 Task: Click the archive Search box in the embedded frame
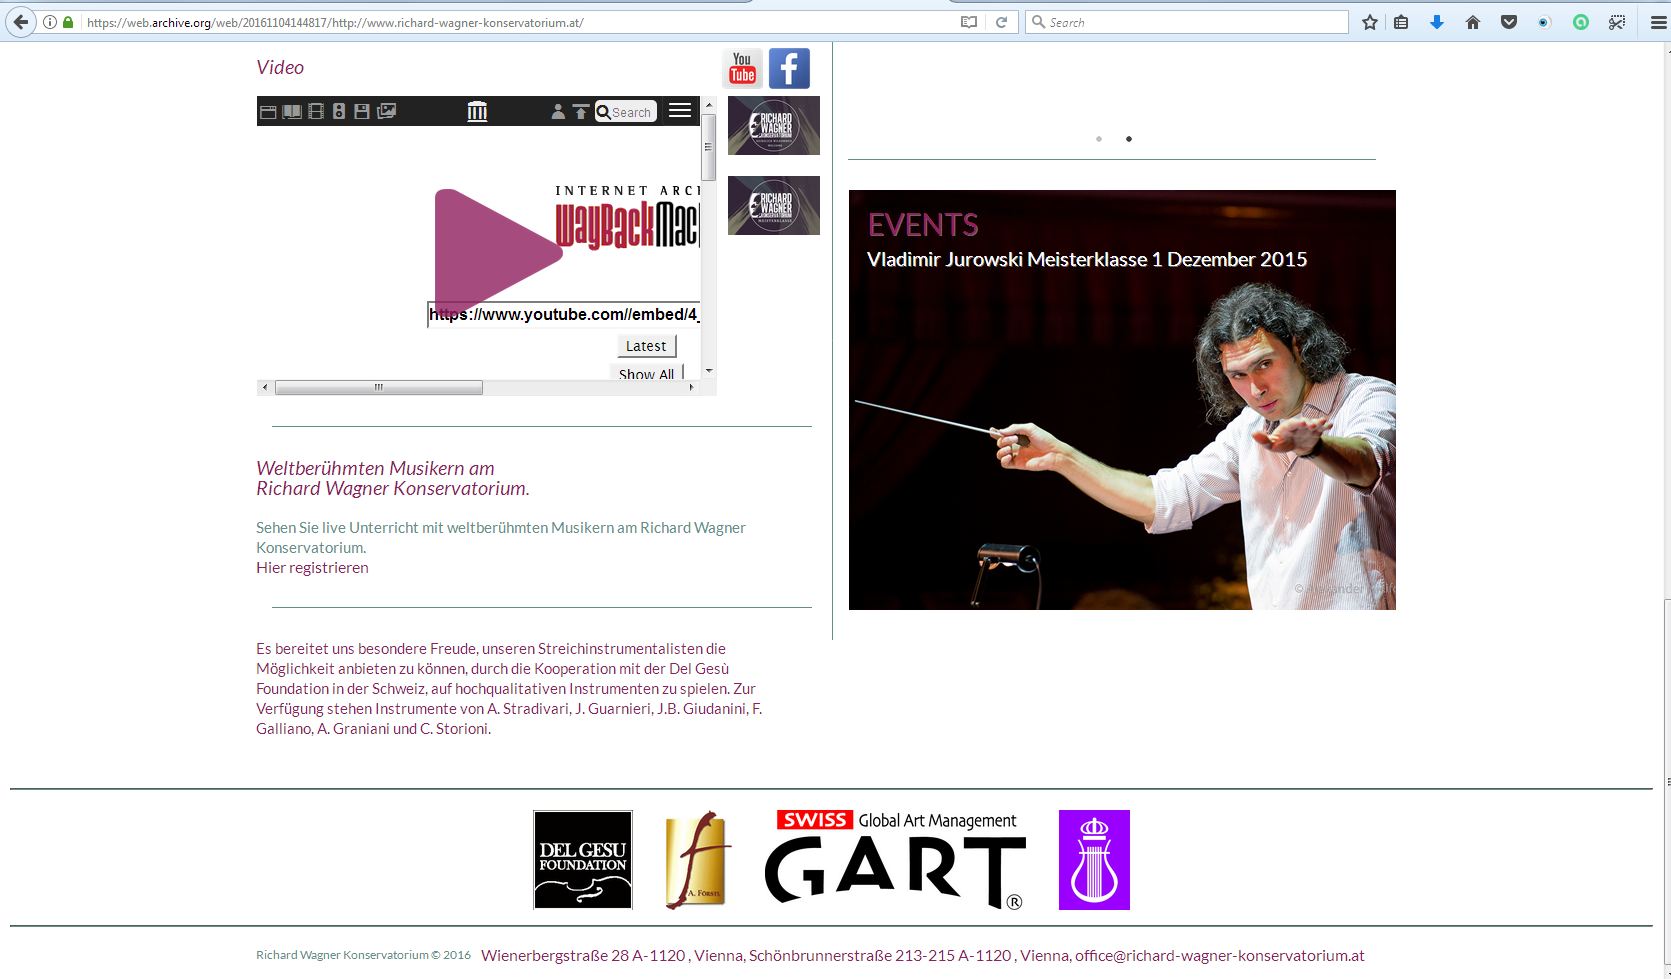point(626,112)
